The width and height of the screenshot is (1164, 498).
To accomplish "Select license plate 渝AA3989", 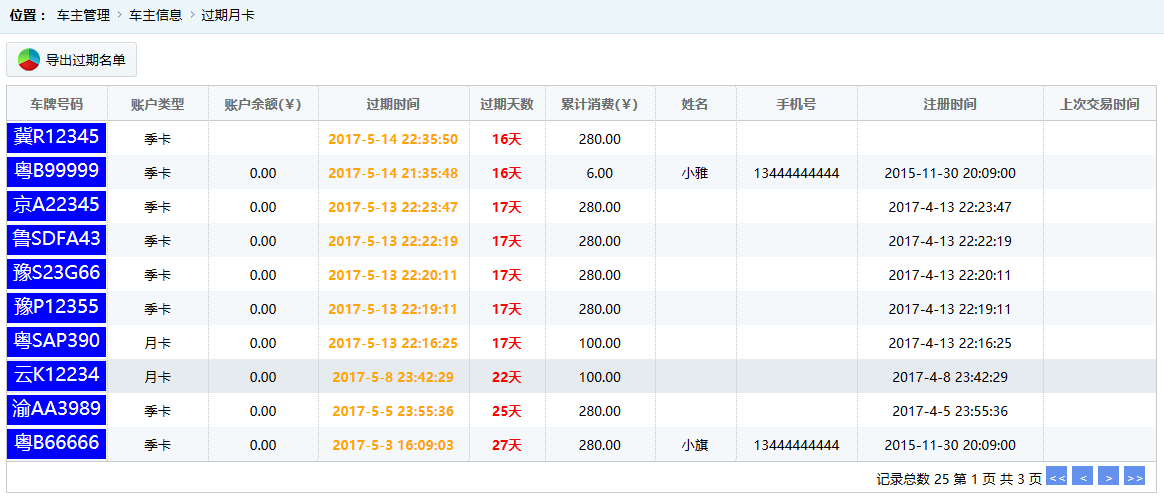I will [56, 410].
